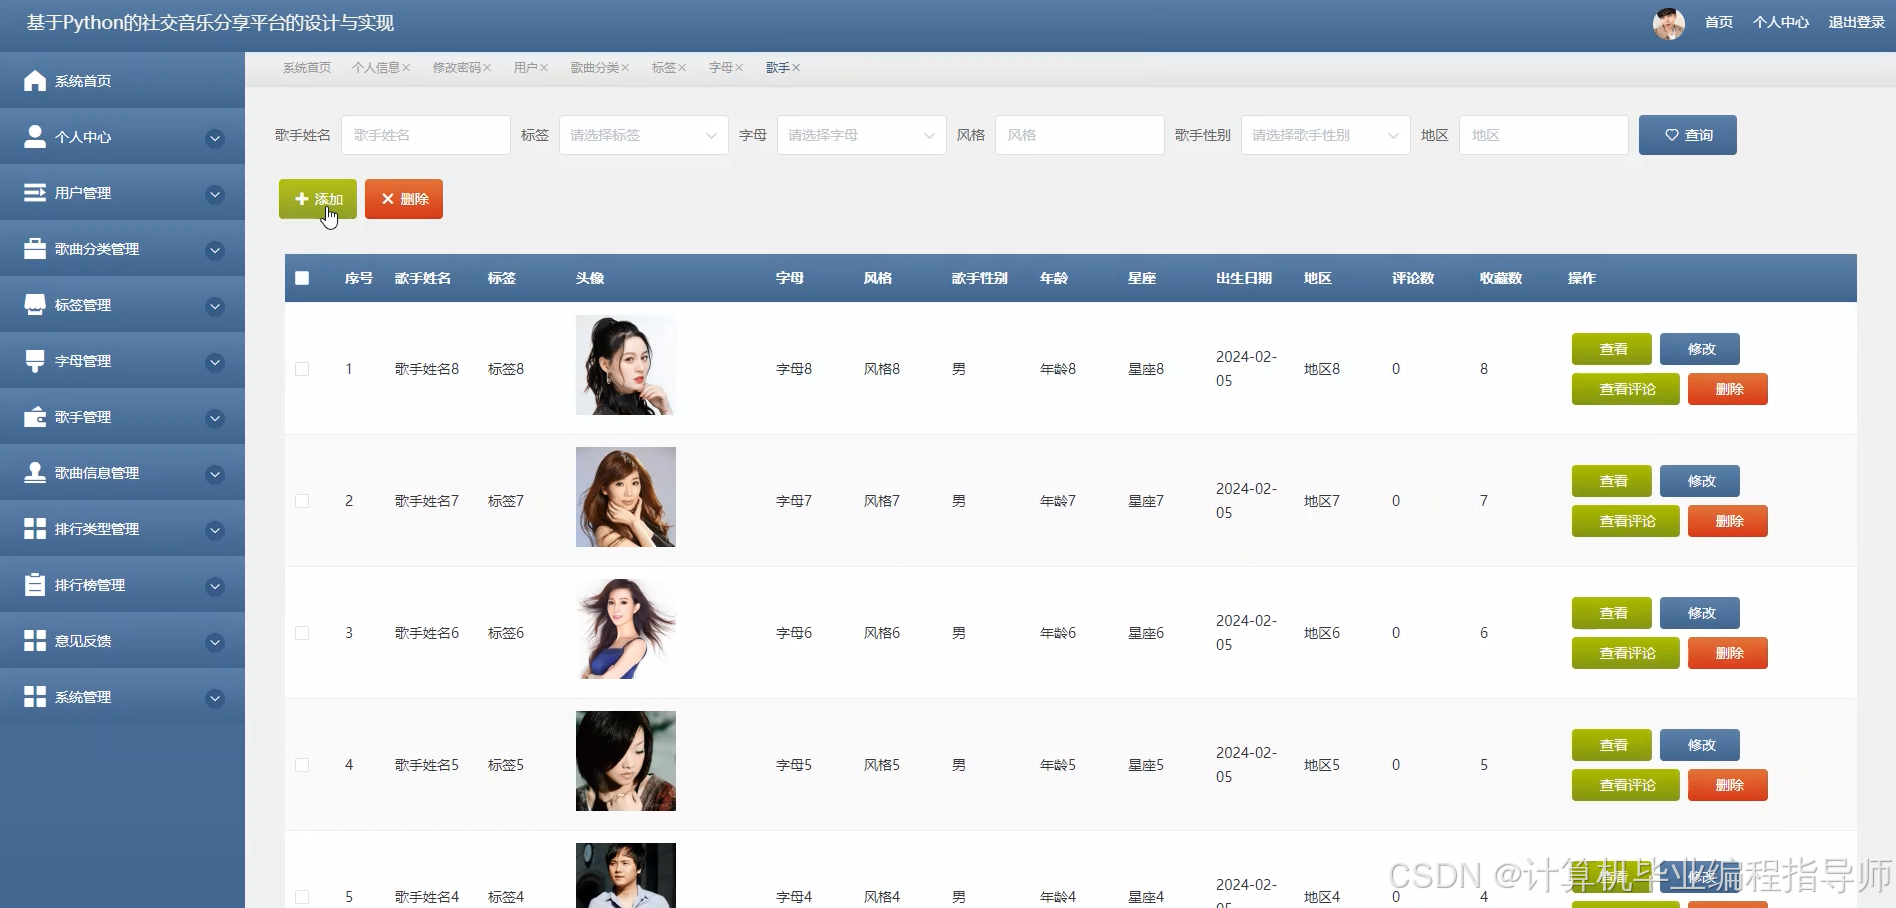
Task: Expand the 系统管理 menu chevron
Action: pos(214,698)
